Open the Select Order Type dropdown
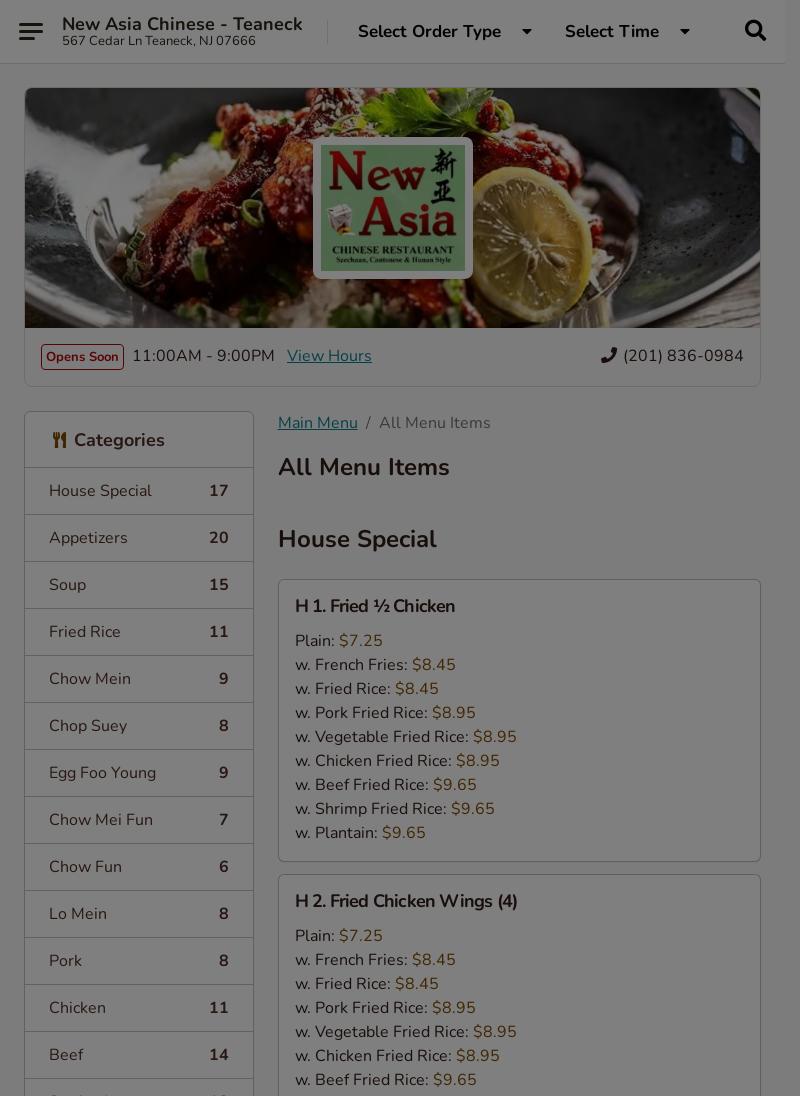Viewport: 800px width, 1096px height. (444, 31)
